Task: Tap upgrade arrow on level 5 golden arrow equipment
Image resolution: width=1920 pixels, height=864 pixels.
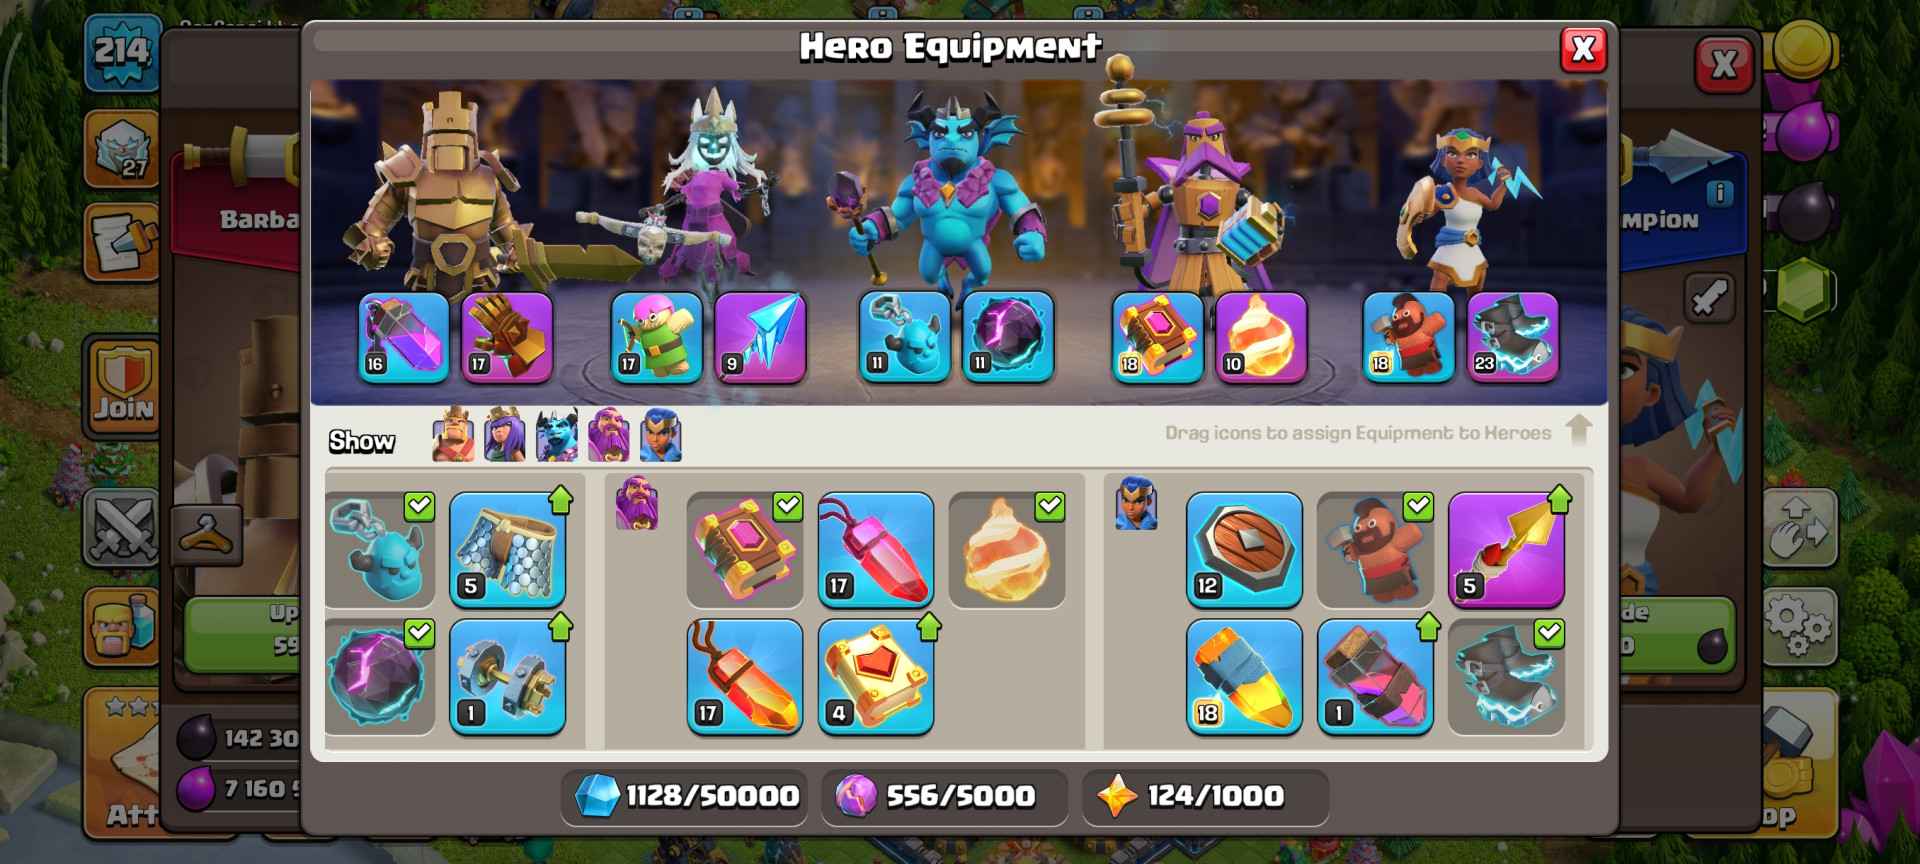Action: tap(1560, 499)
